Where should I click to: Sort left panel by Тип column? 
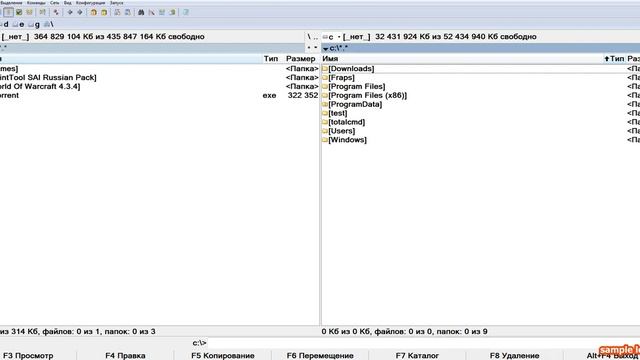(x=271, y=59)
